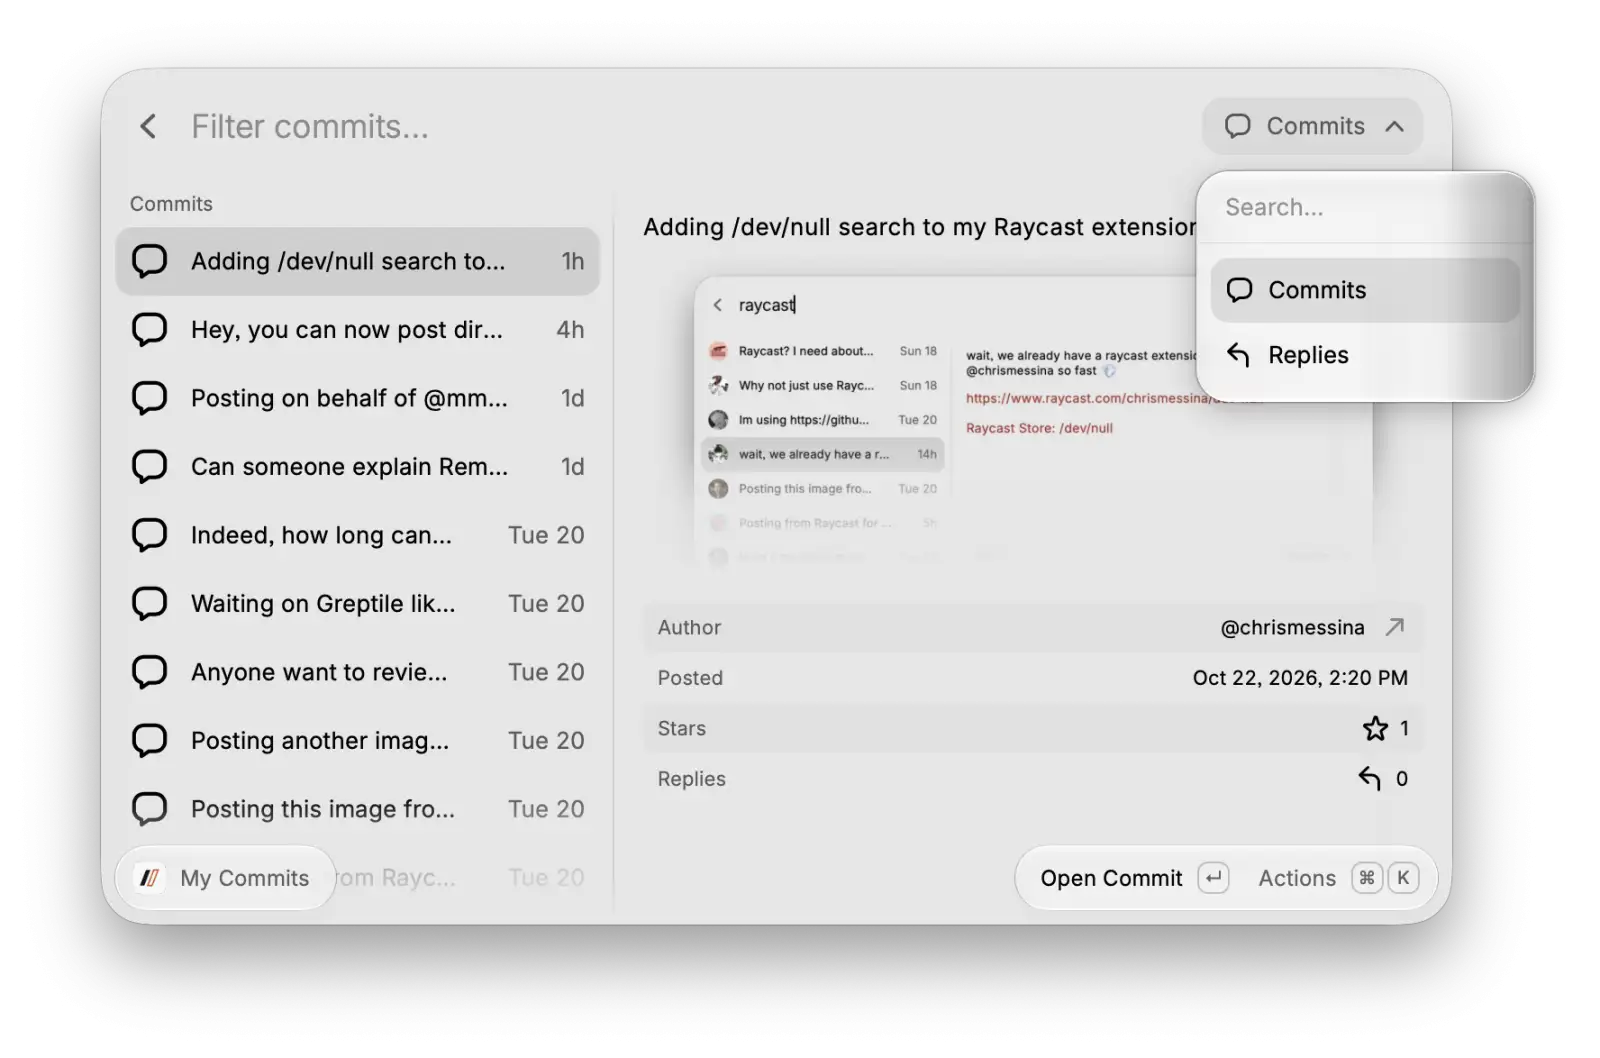Image resolution: width=1600 pixels, height=1058 pixels.
Task: Select 'Posting this image fro...' row
Action: [x=357, y=809]
